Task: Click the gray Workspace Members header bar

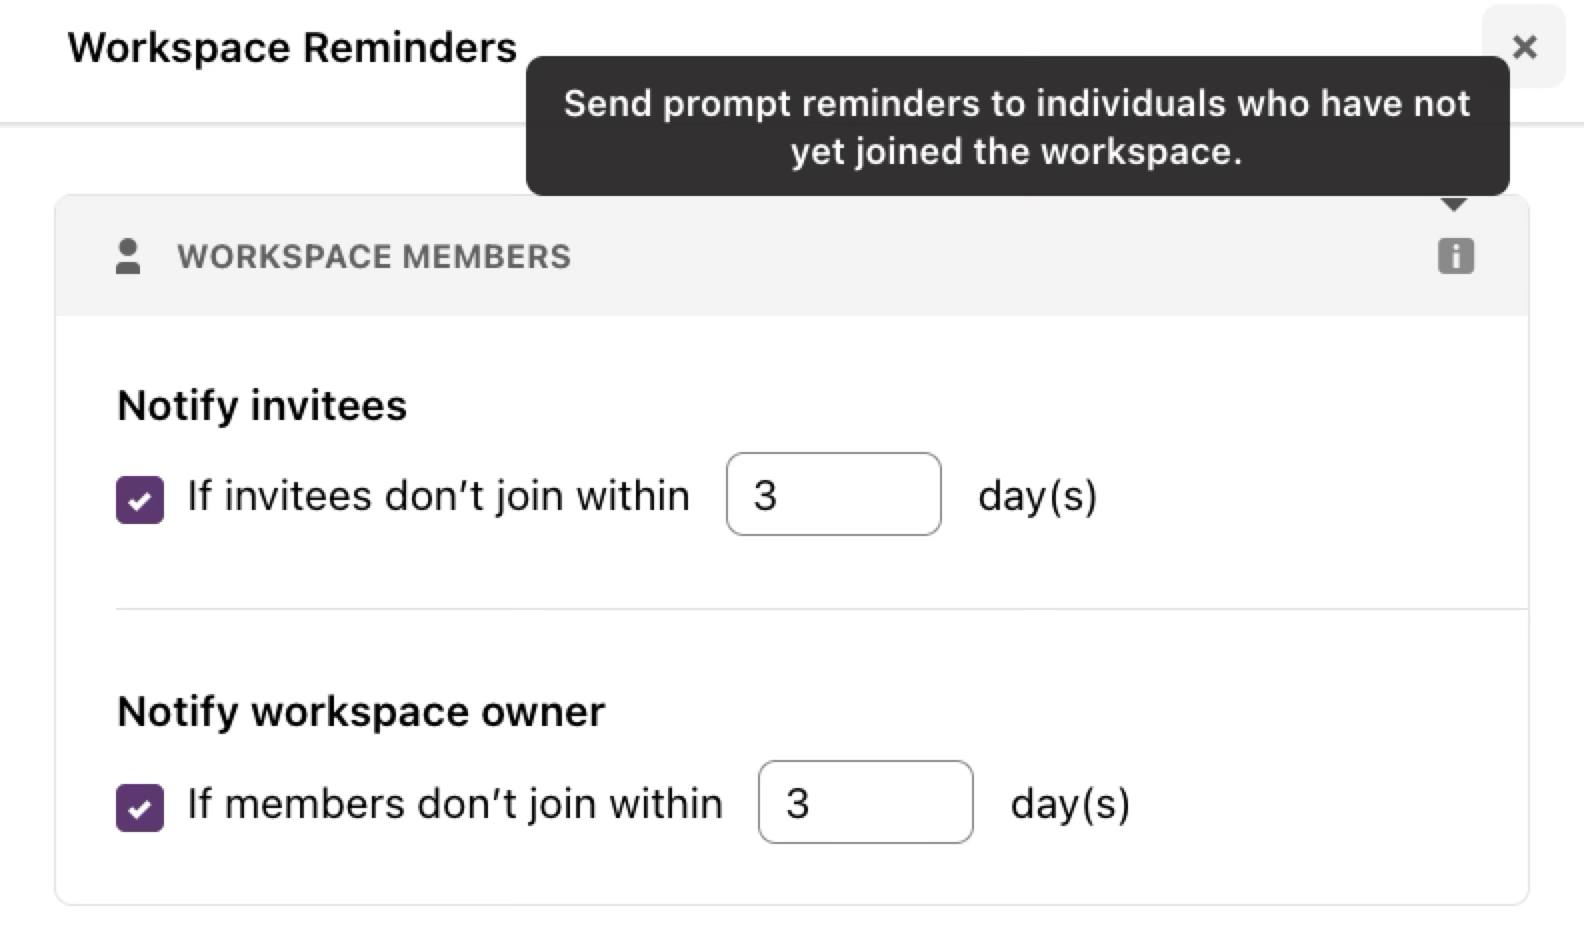Action: tap(792, 256)
